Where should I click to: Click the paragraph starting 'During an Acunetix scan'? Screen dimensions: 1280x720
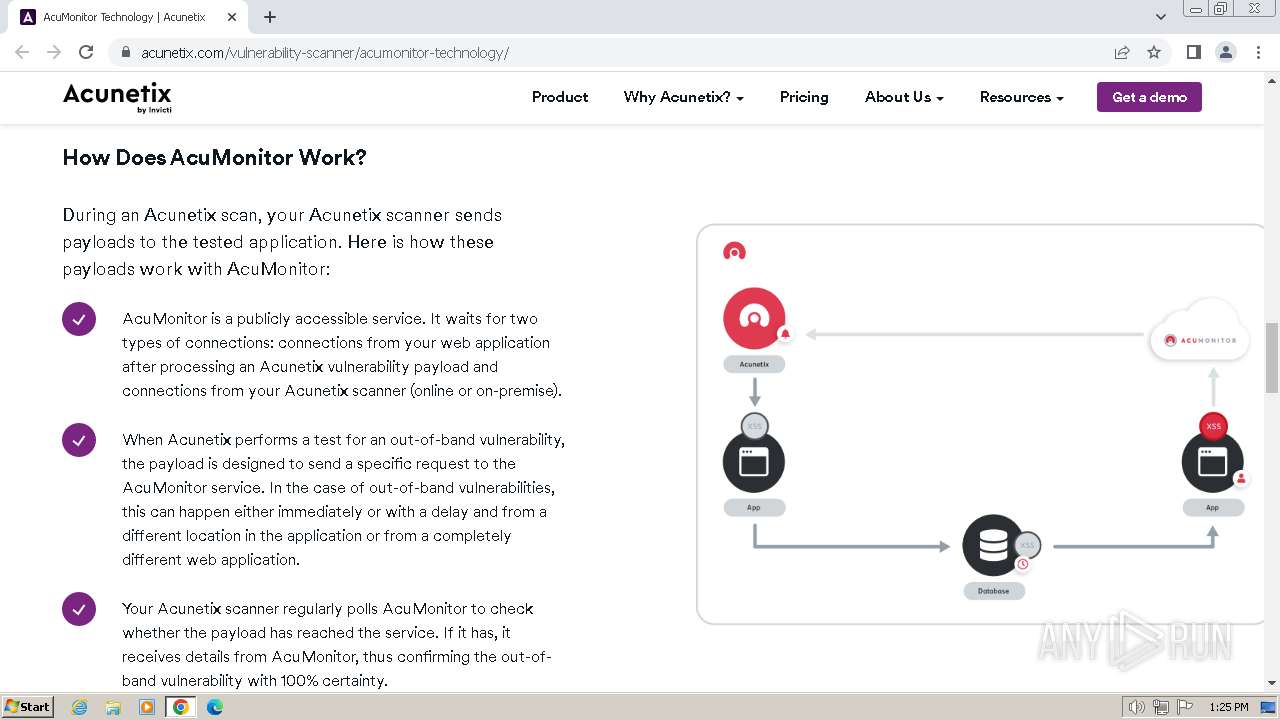click(282, 242)
